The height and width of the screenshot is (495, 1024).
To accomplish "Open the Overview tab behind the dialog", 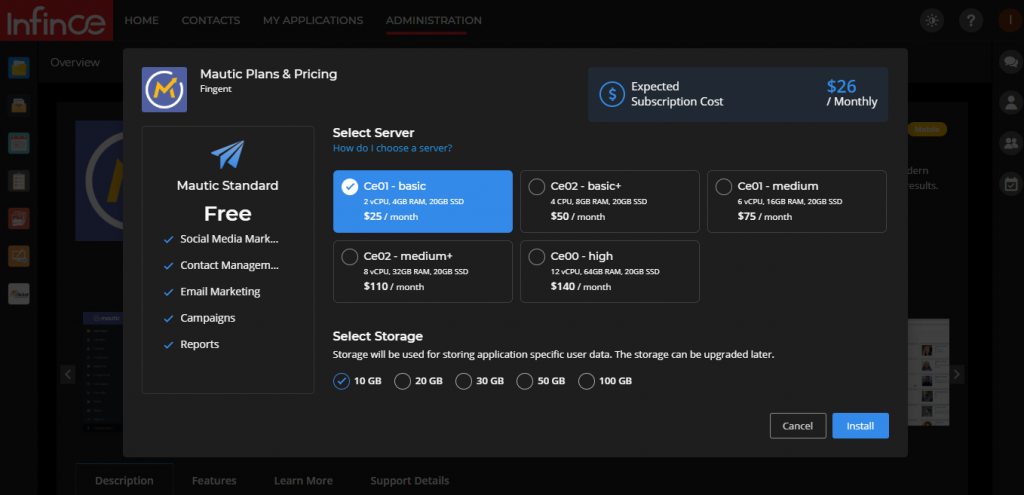I will 75,63.
